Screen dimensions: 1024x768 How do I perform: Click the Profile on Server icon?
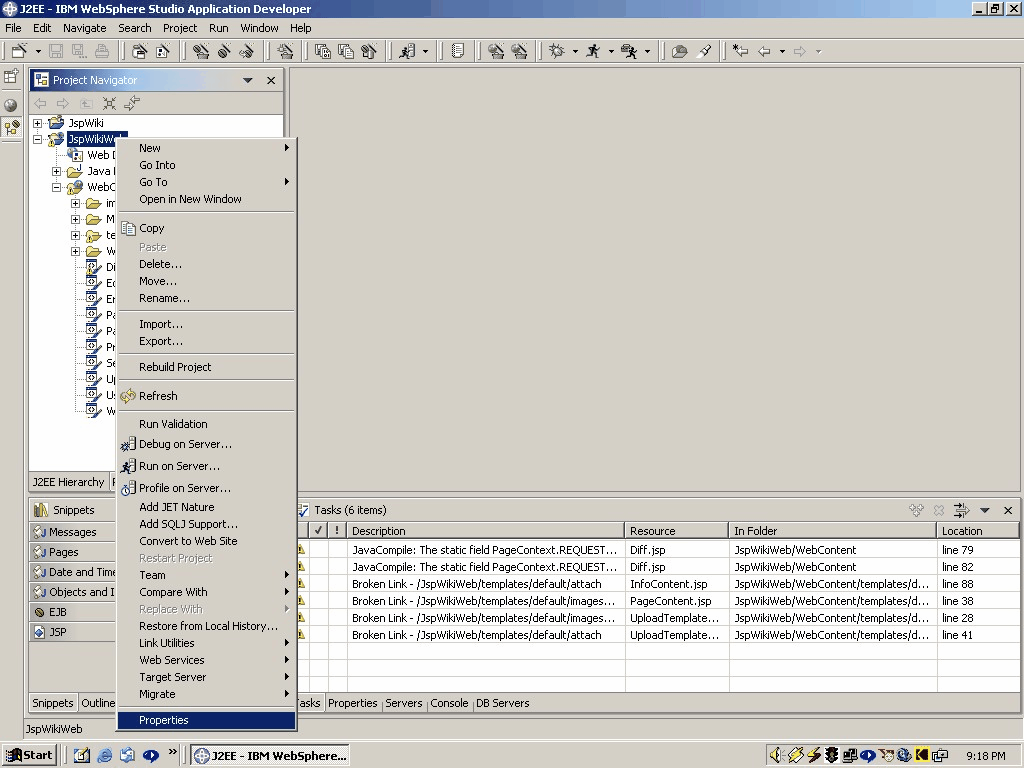click(x=128, y=488)
